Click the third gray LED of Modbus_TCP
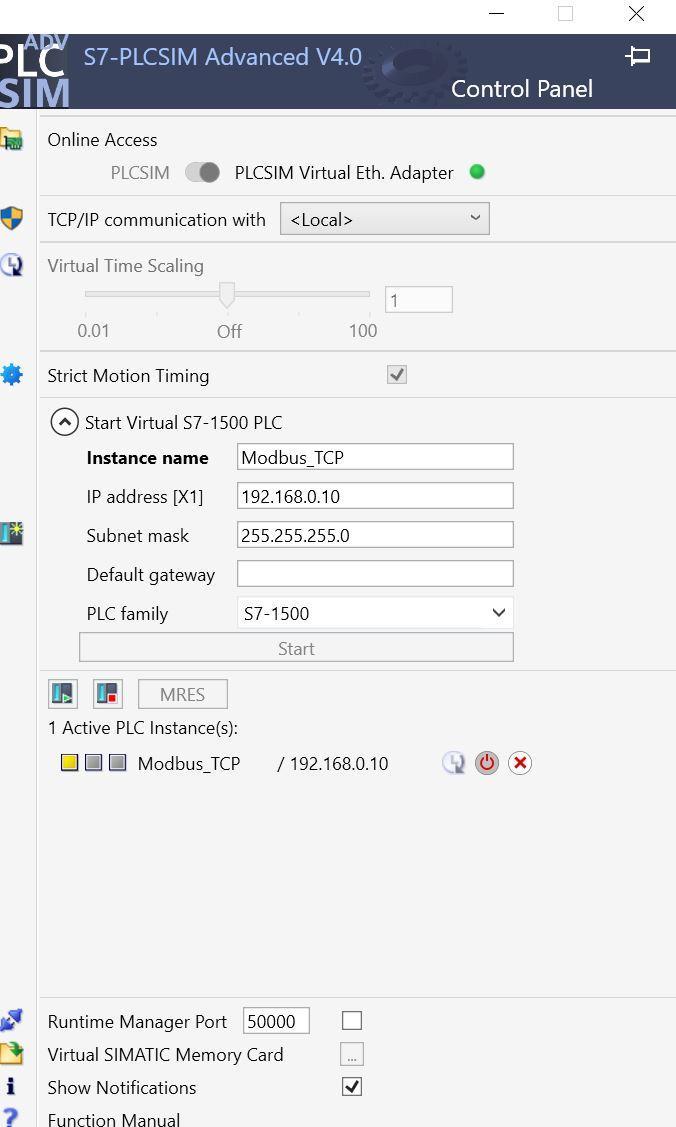Screen dimensions: 676x1127 (x=118, y=762)
